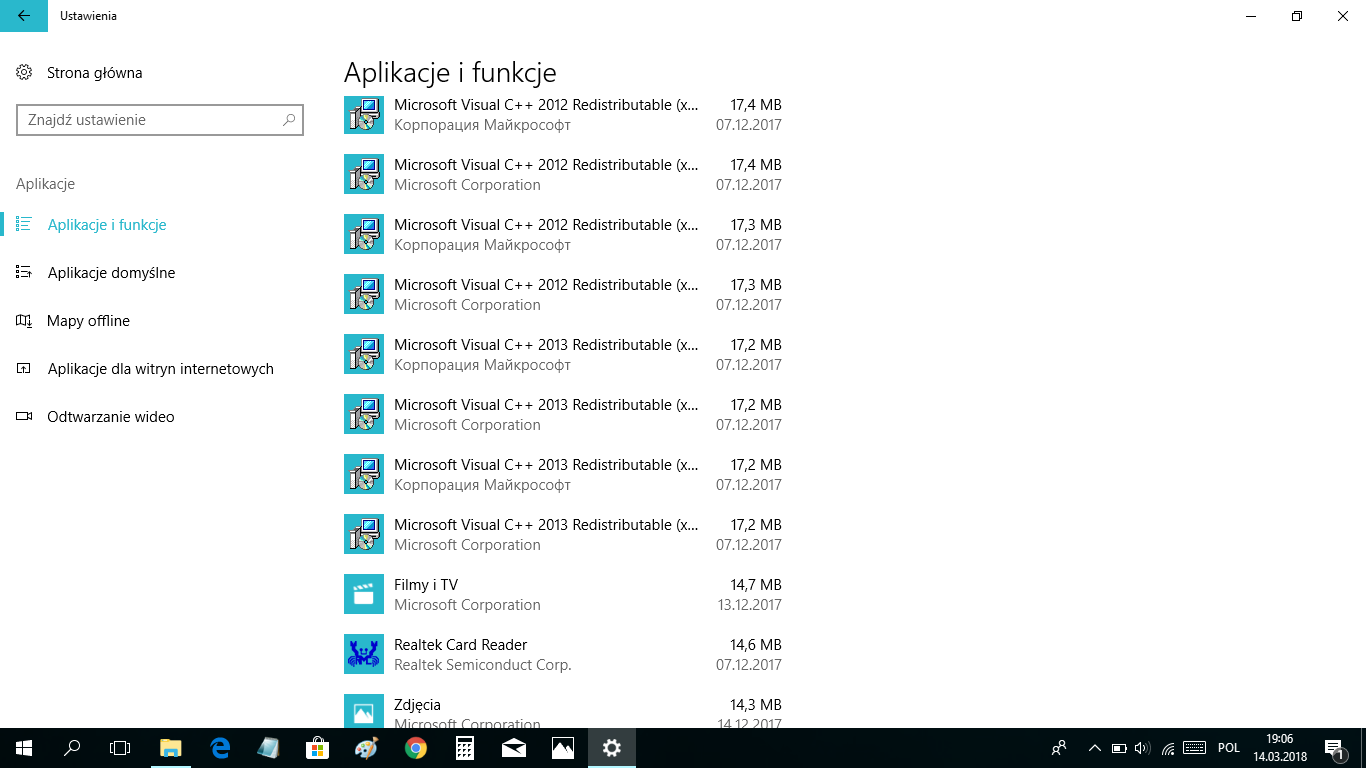Screen dimensions: 1366x768
Task: Open the notepad app on taskbar
Action: pos(269,748)
